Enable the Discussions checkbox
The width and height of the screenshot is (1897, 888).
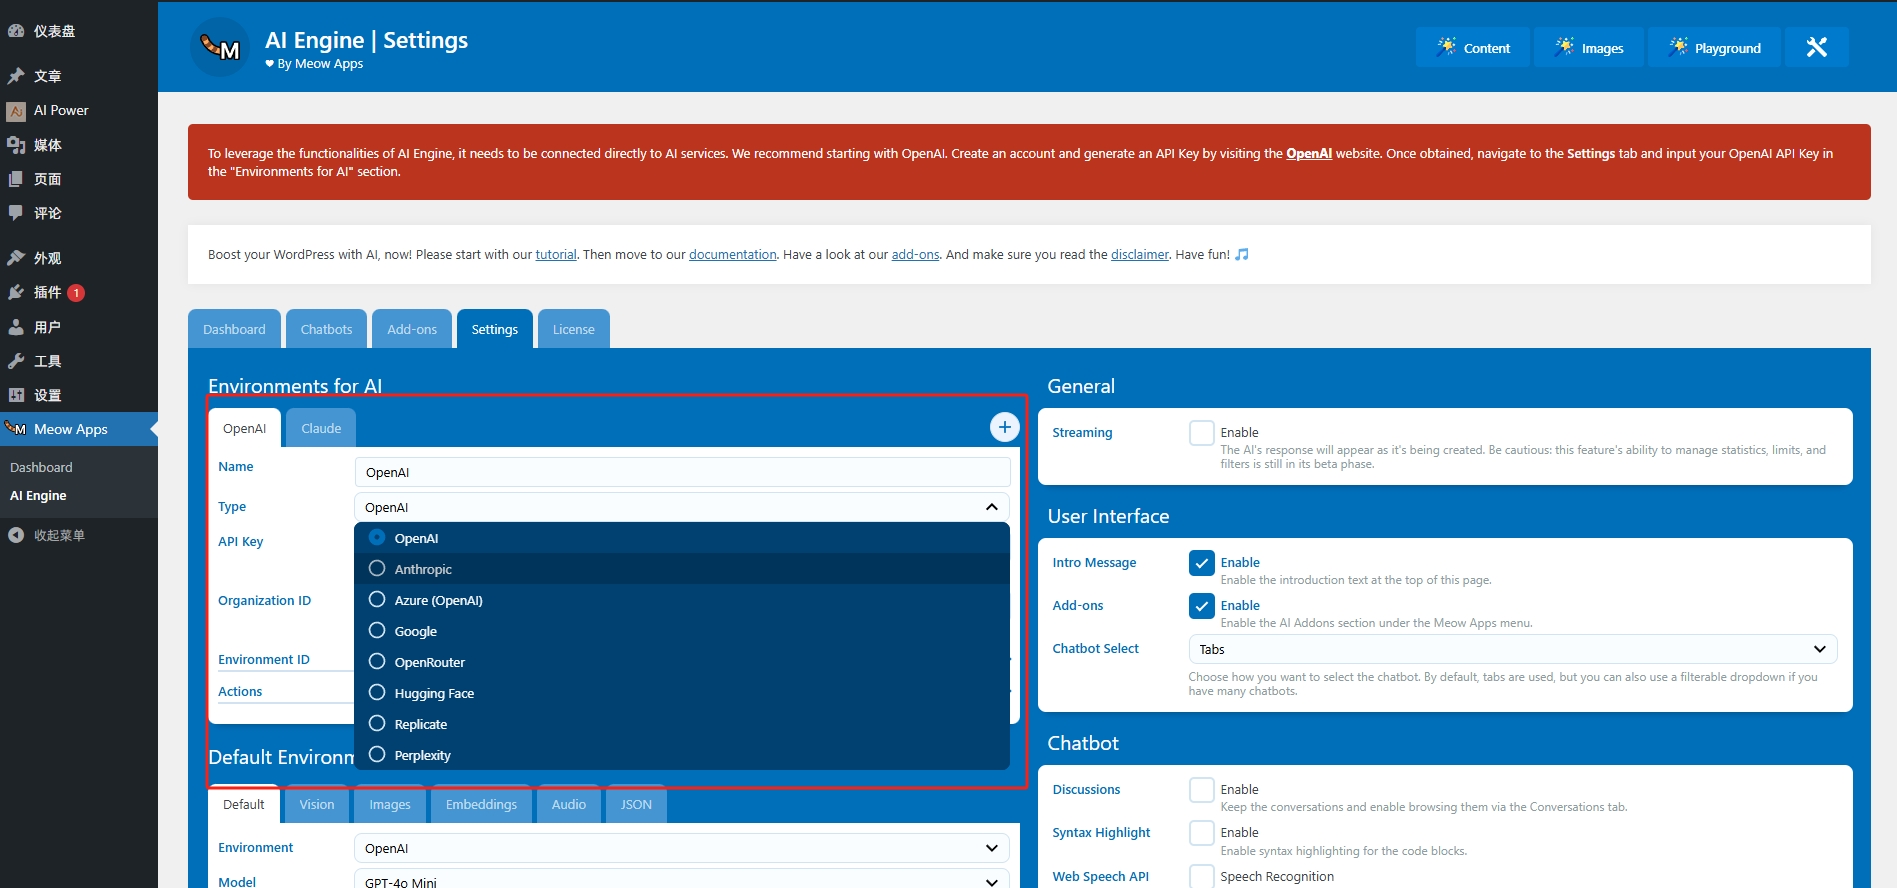click(x=1202, y=789)
